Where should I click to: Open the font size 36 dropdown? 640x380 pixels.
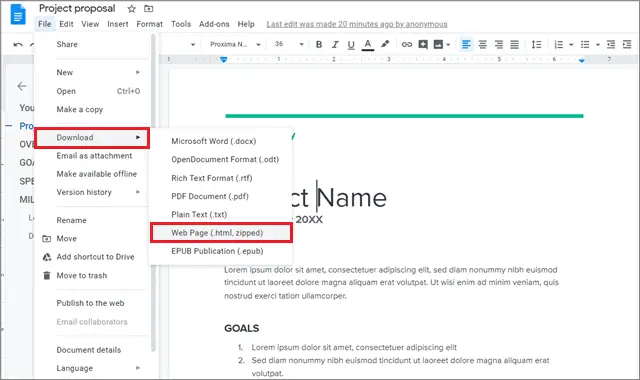[289, 44]
